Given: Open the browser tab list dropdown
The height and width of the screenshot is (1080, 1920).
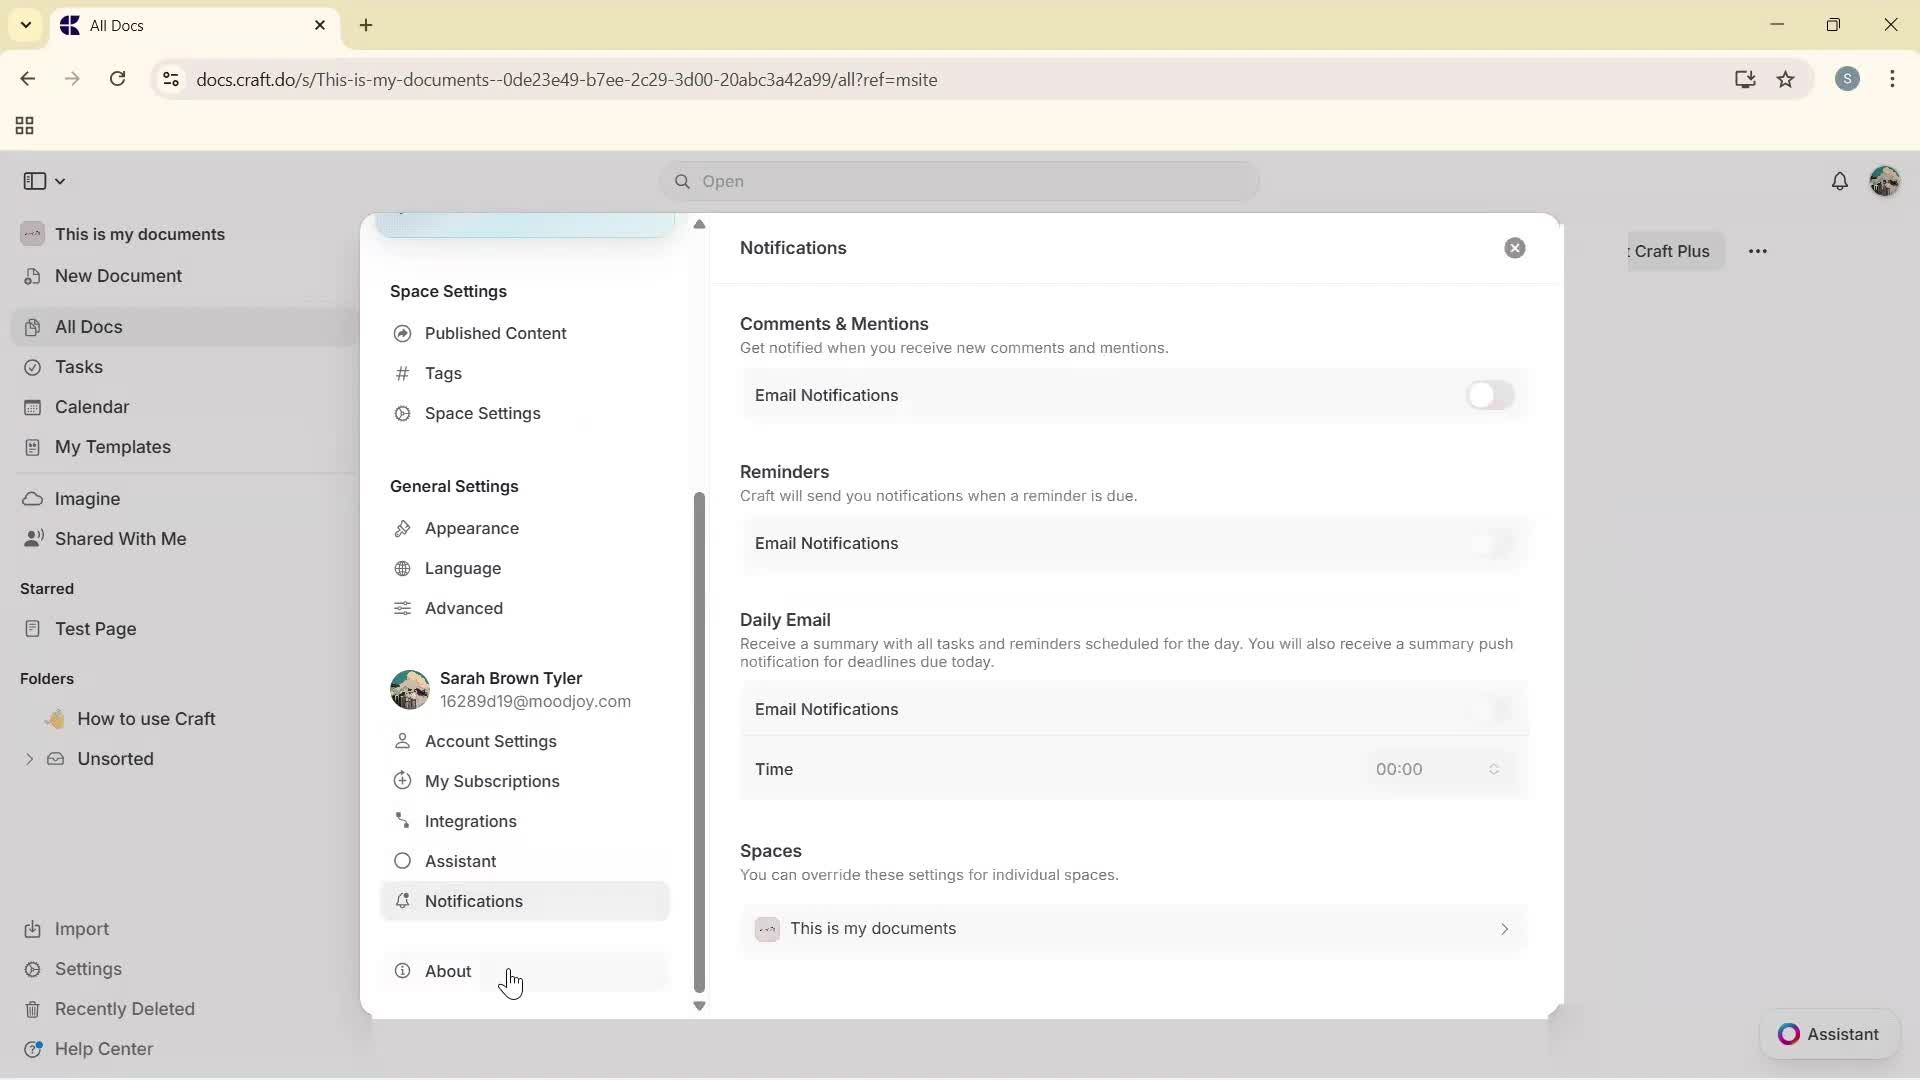Looking at the screenshot, I should [26, 25].
